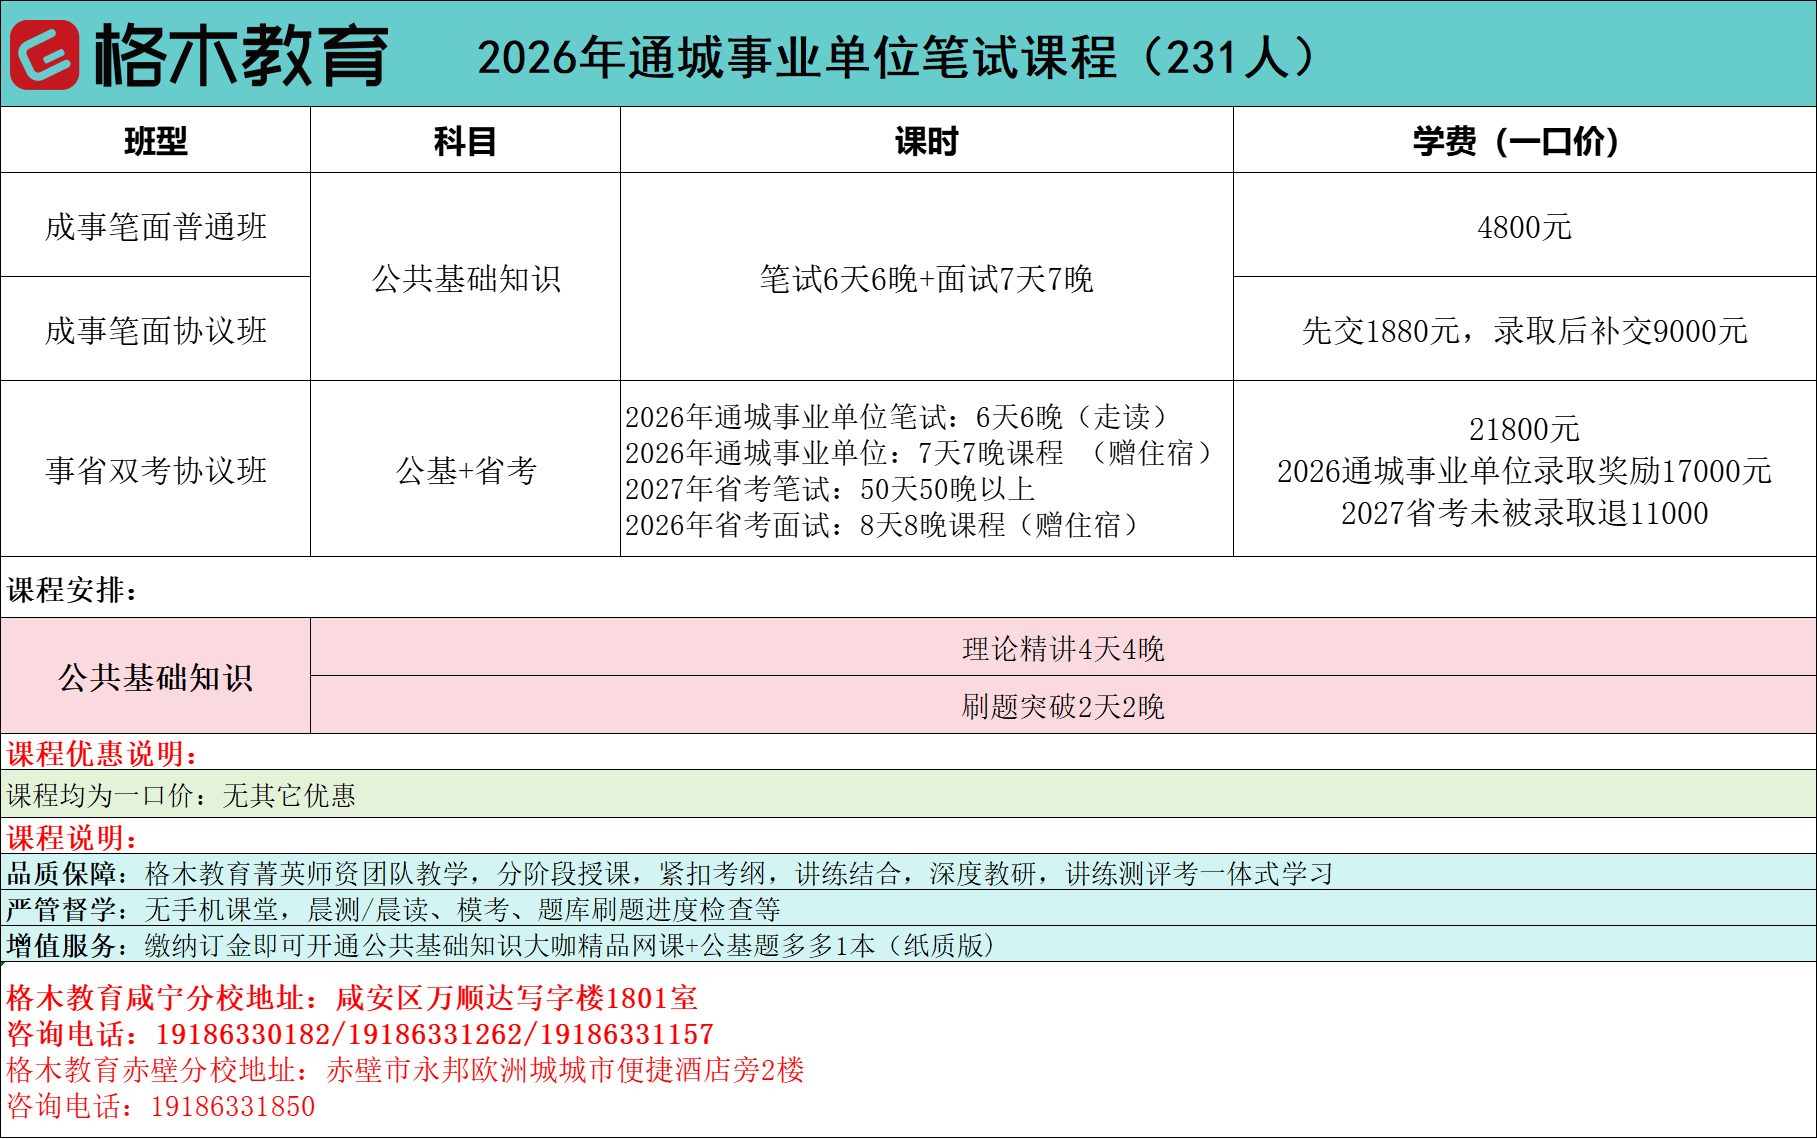Image resolution: width=1817 pixels, height=1139 pixels.
Task: Click the 科目 column header
Action: [465, 141]
